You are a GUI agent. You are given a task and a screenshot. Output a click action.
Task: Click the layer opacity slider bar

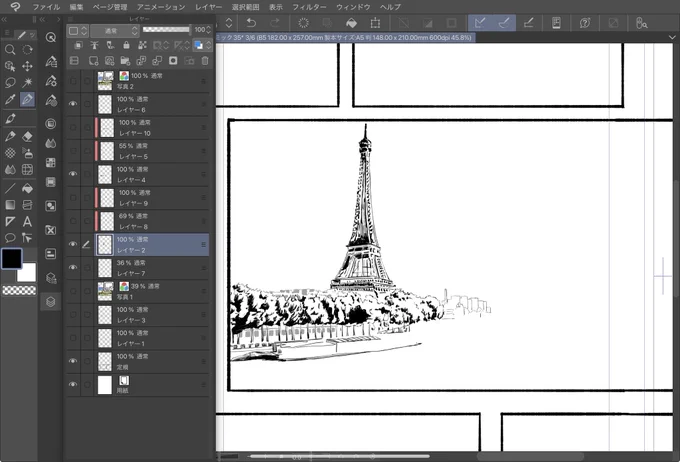pyautogui.click(x=166, y=29)
